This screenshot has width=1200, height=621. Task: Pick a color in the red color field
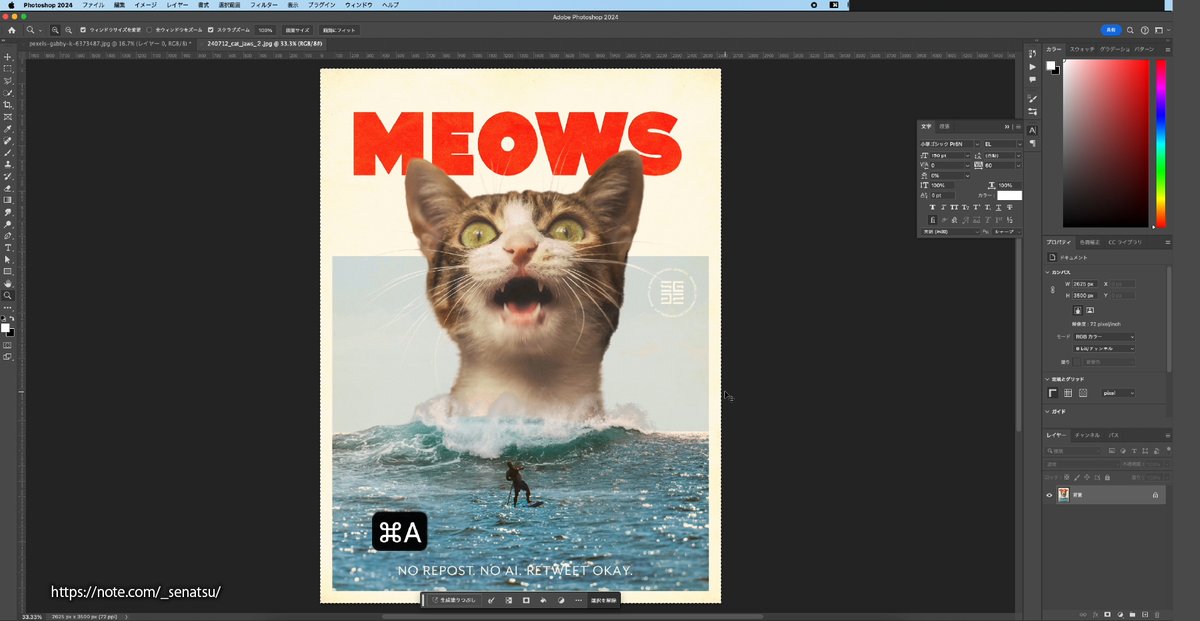[1106, 142]
